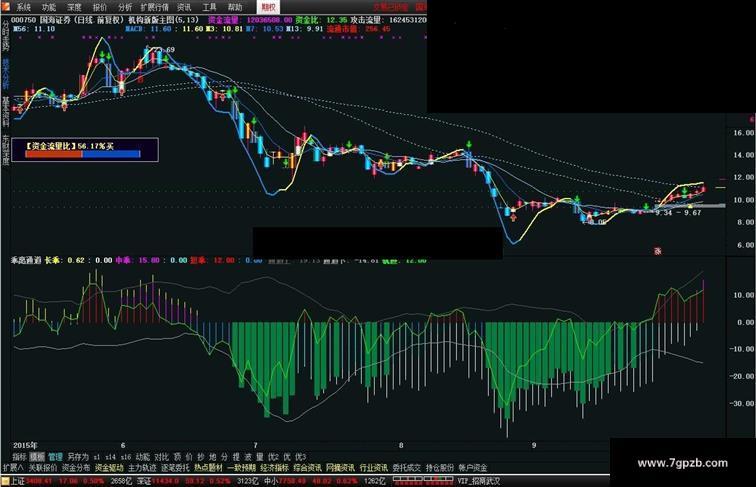The width and height of the screenshot is (756, 487).
Task: Open the 委托成交 tab
Action: (x=406, y=468)
